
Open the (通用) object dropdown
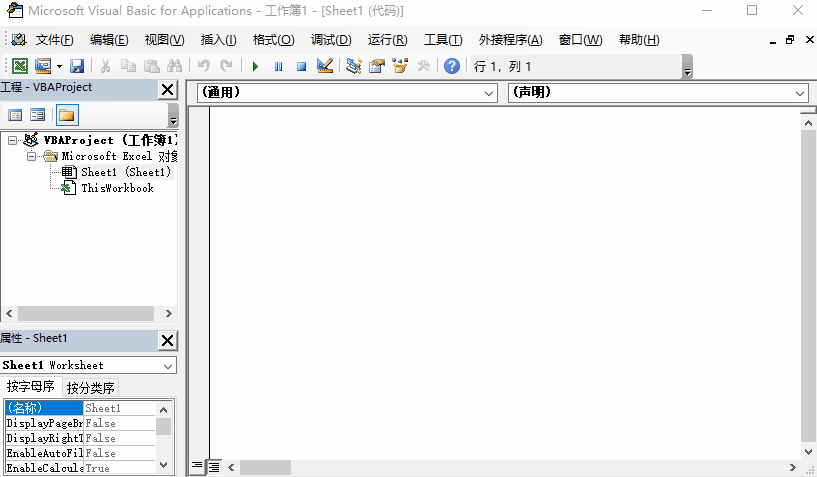tap(489, 93)
